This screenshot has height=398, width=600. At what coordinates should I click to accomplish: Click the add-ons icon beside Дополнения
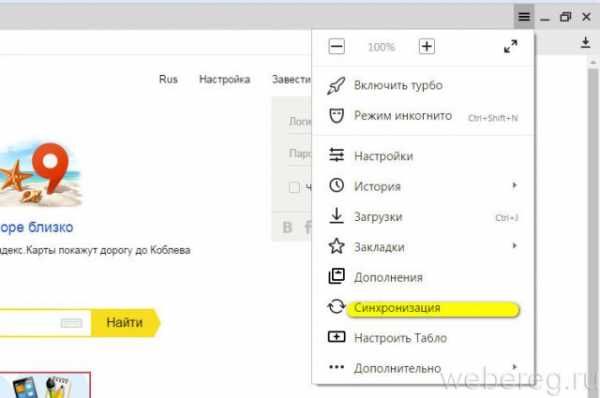coord(337,276)
